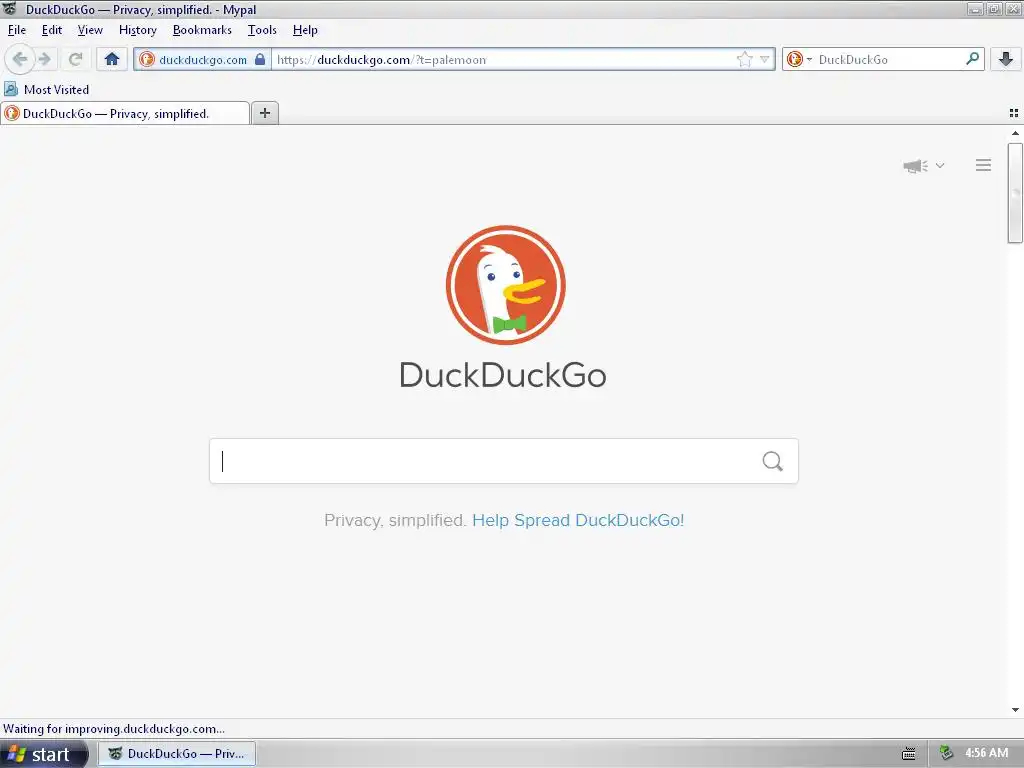Click the toolbar search magnifier icon

(972, 59)
